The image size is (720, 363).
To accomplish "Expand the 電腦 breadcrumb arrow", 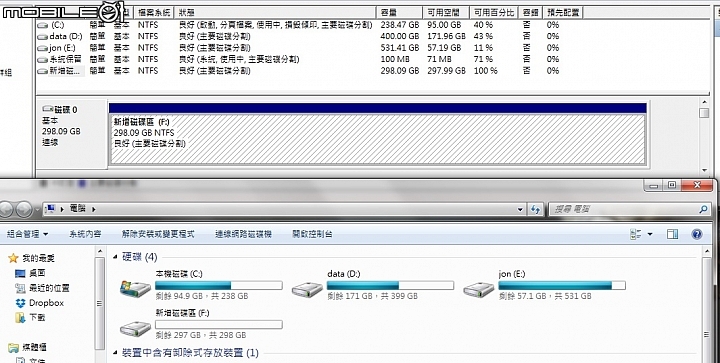I will tap(94, 209).
